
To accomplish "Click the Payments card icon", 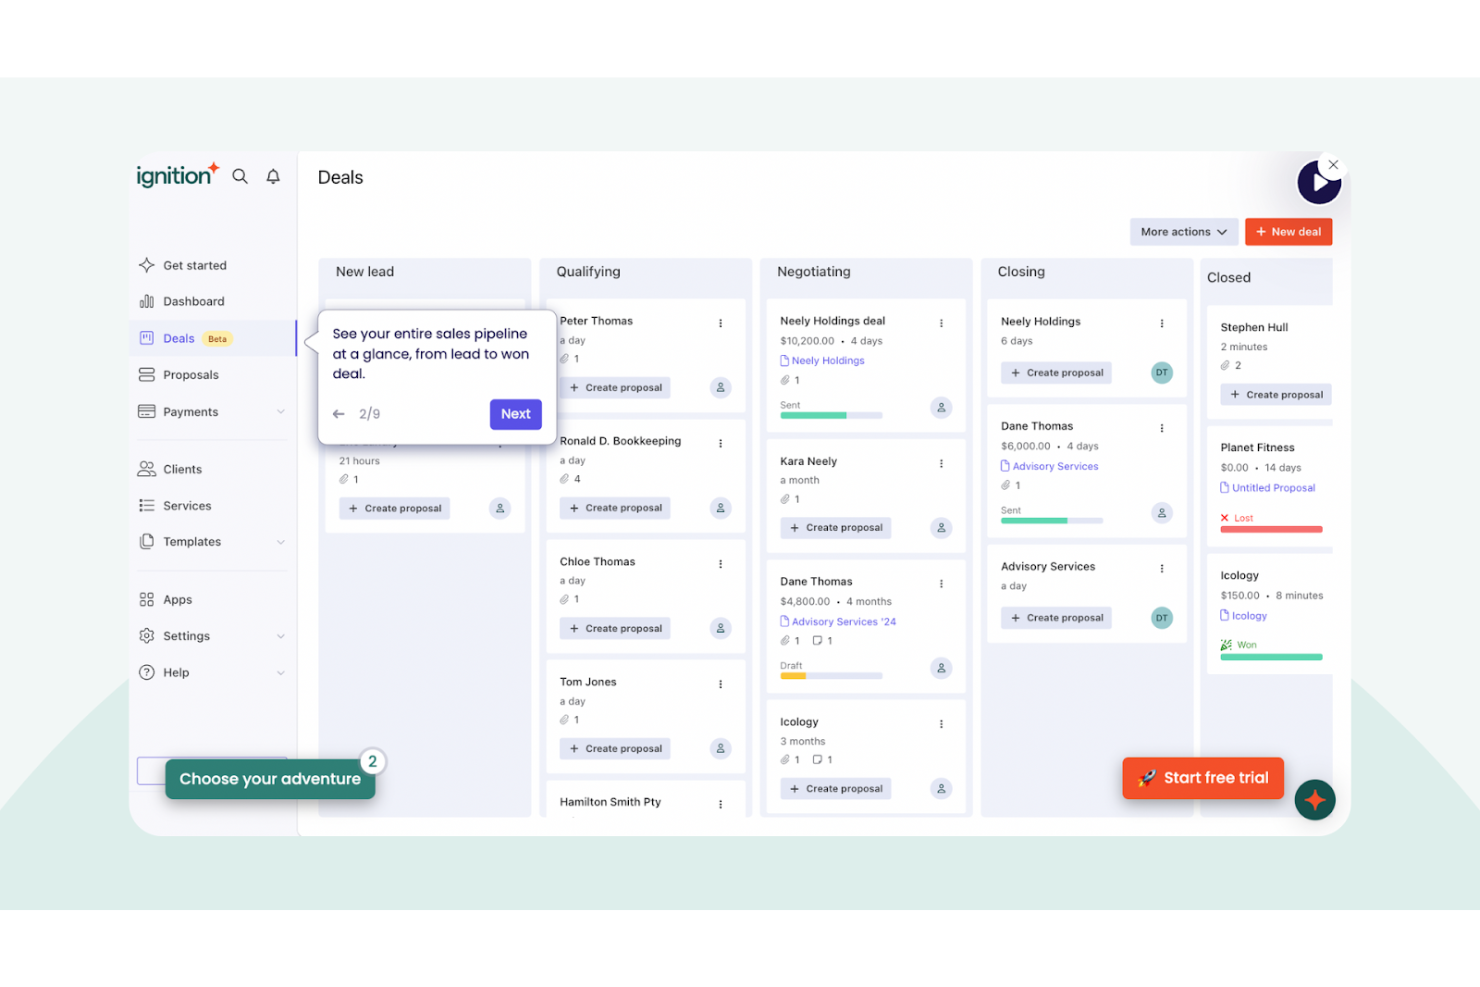I will [x=147, y=411].
